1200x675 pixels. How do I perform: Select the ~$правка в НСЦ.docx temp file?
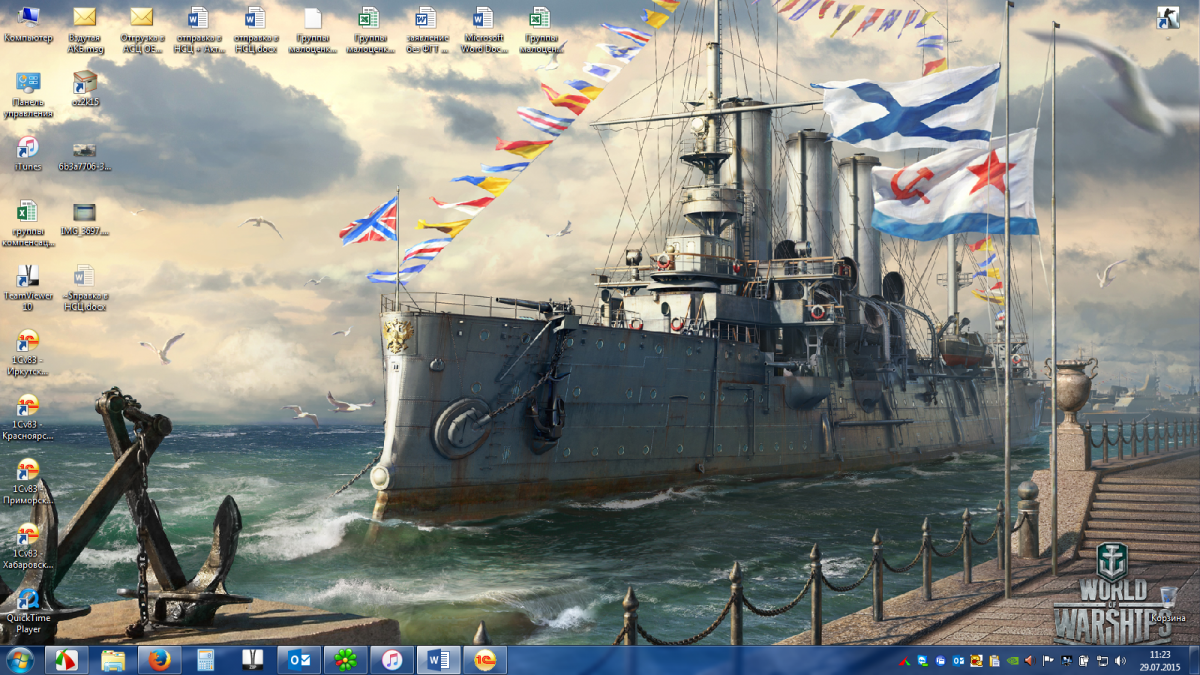[85, 288]
